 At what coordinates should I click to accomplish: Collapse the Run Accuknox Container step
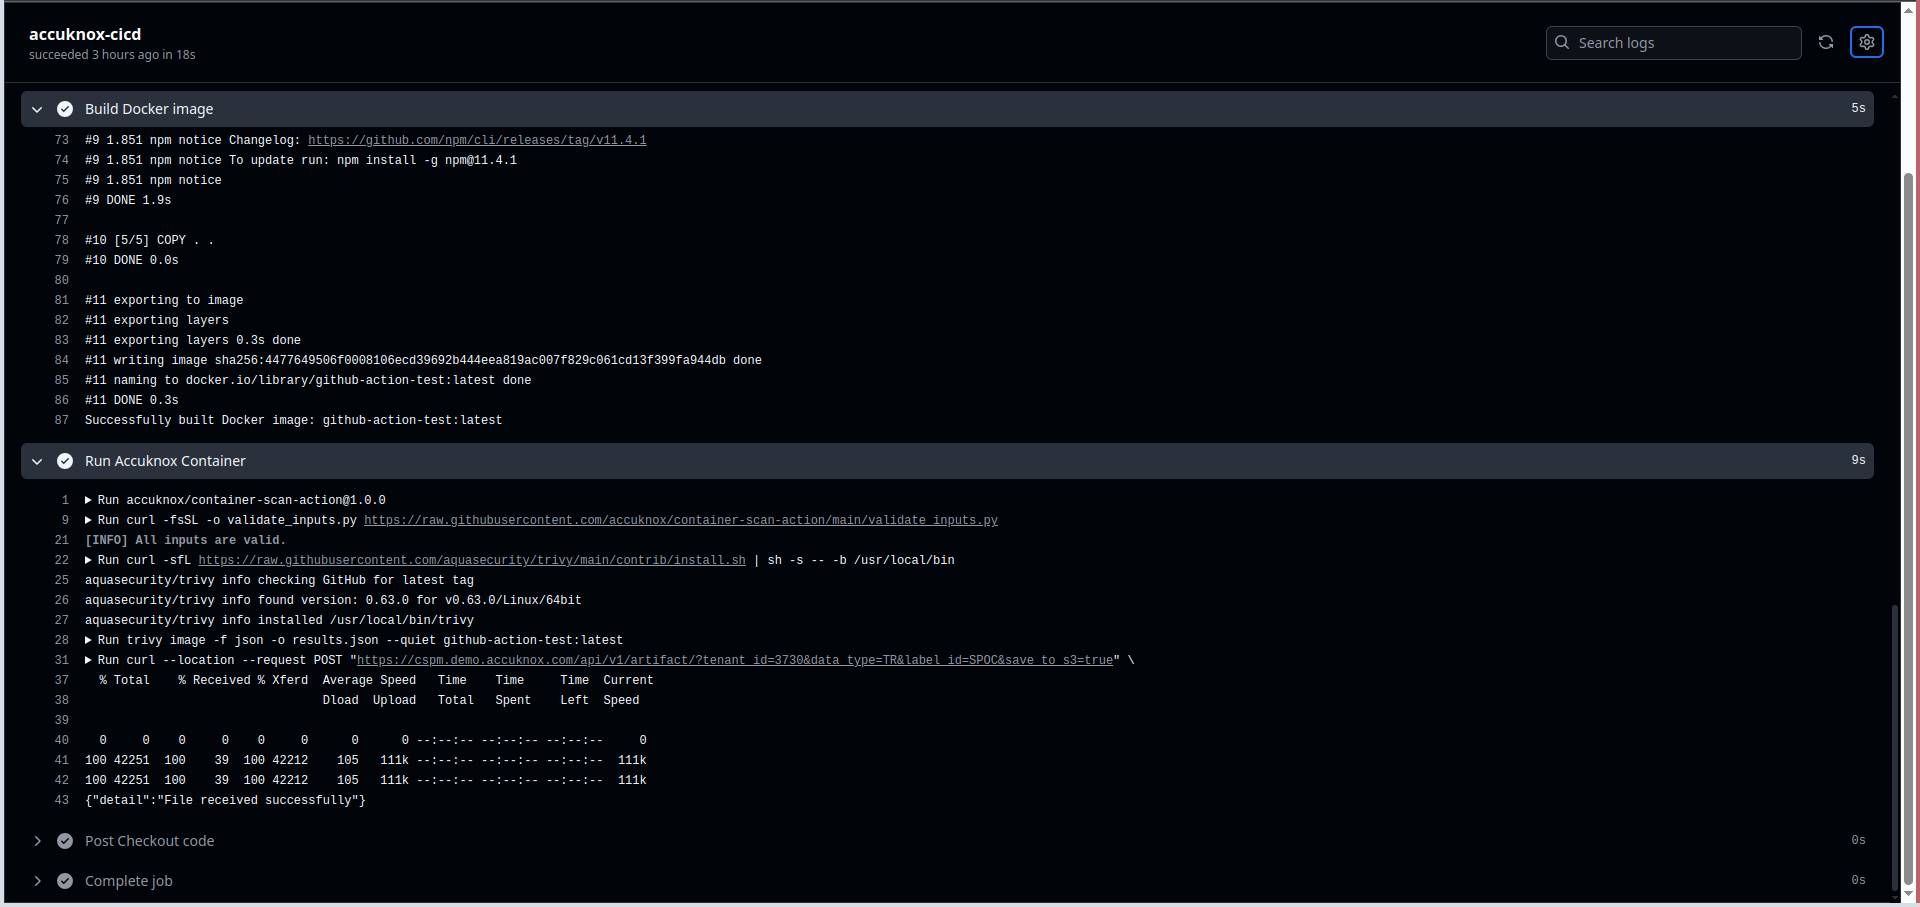tap(37, 461)
